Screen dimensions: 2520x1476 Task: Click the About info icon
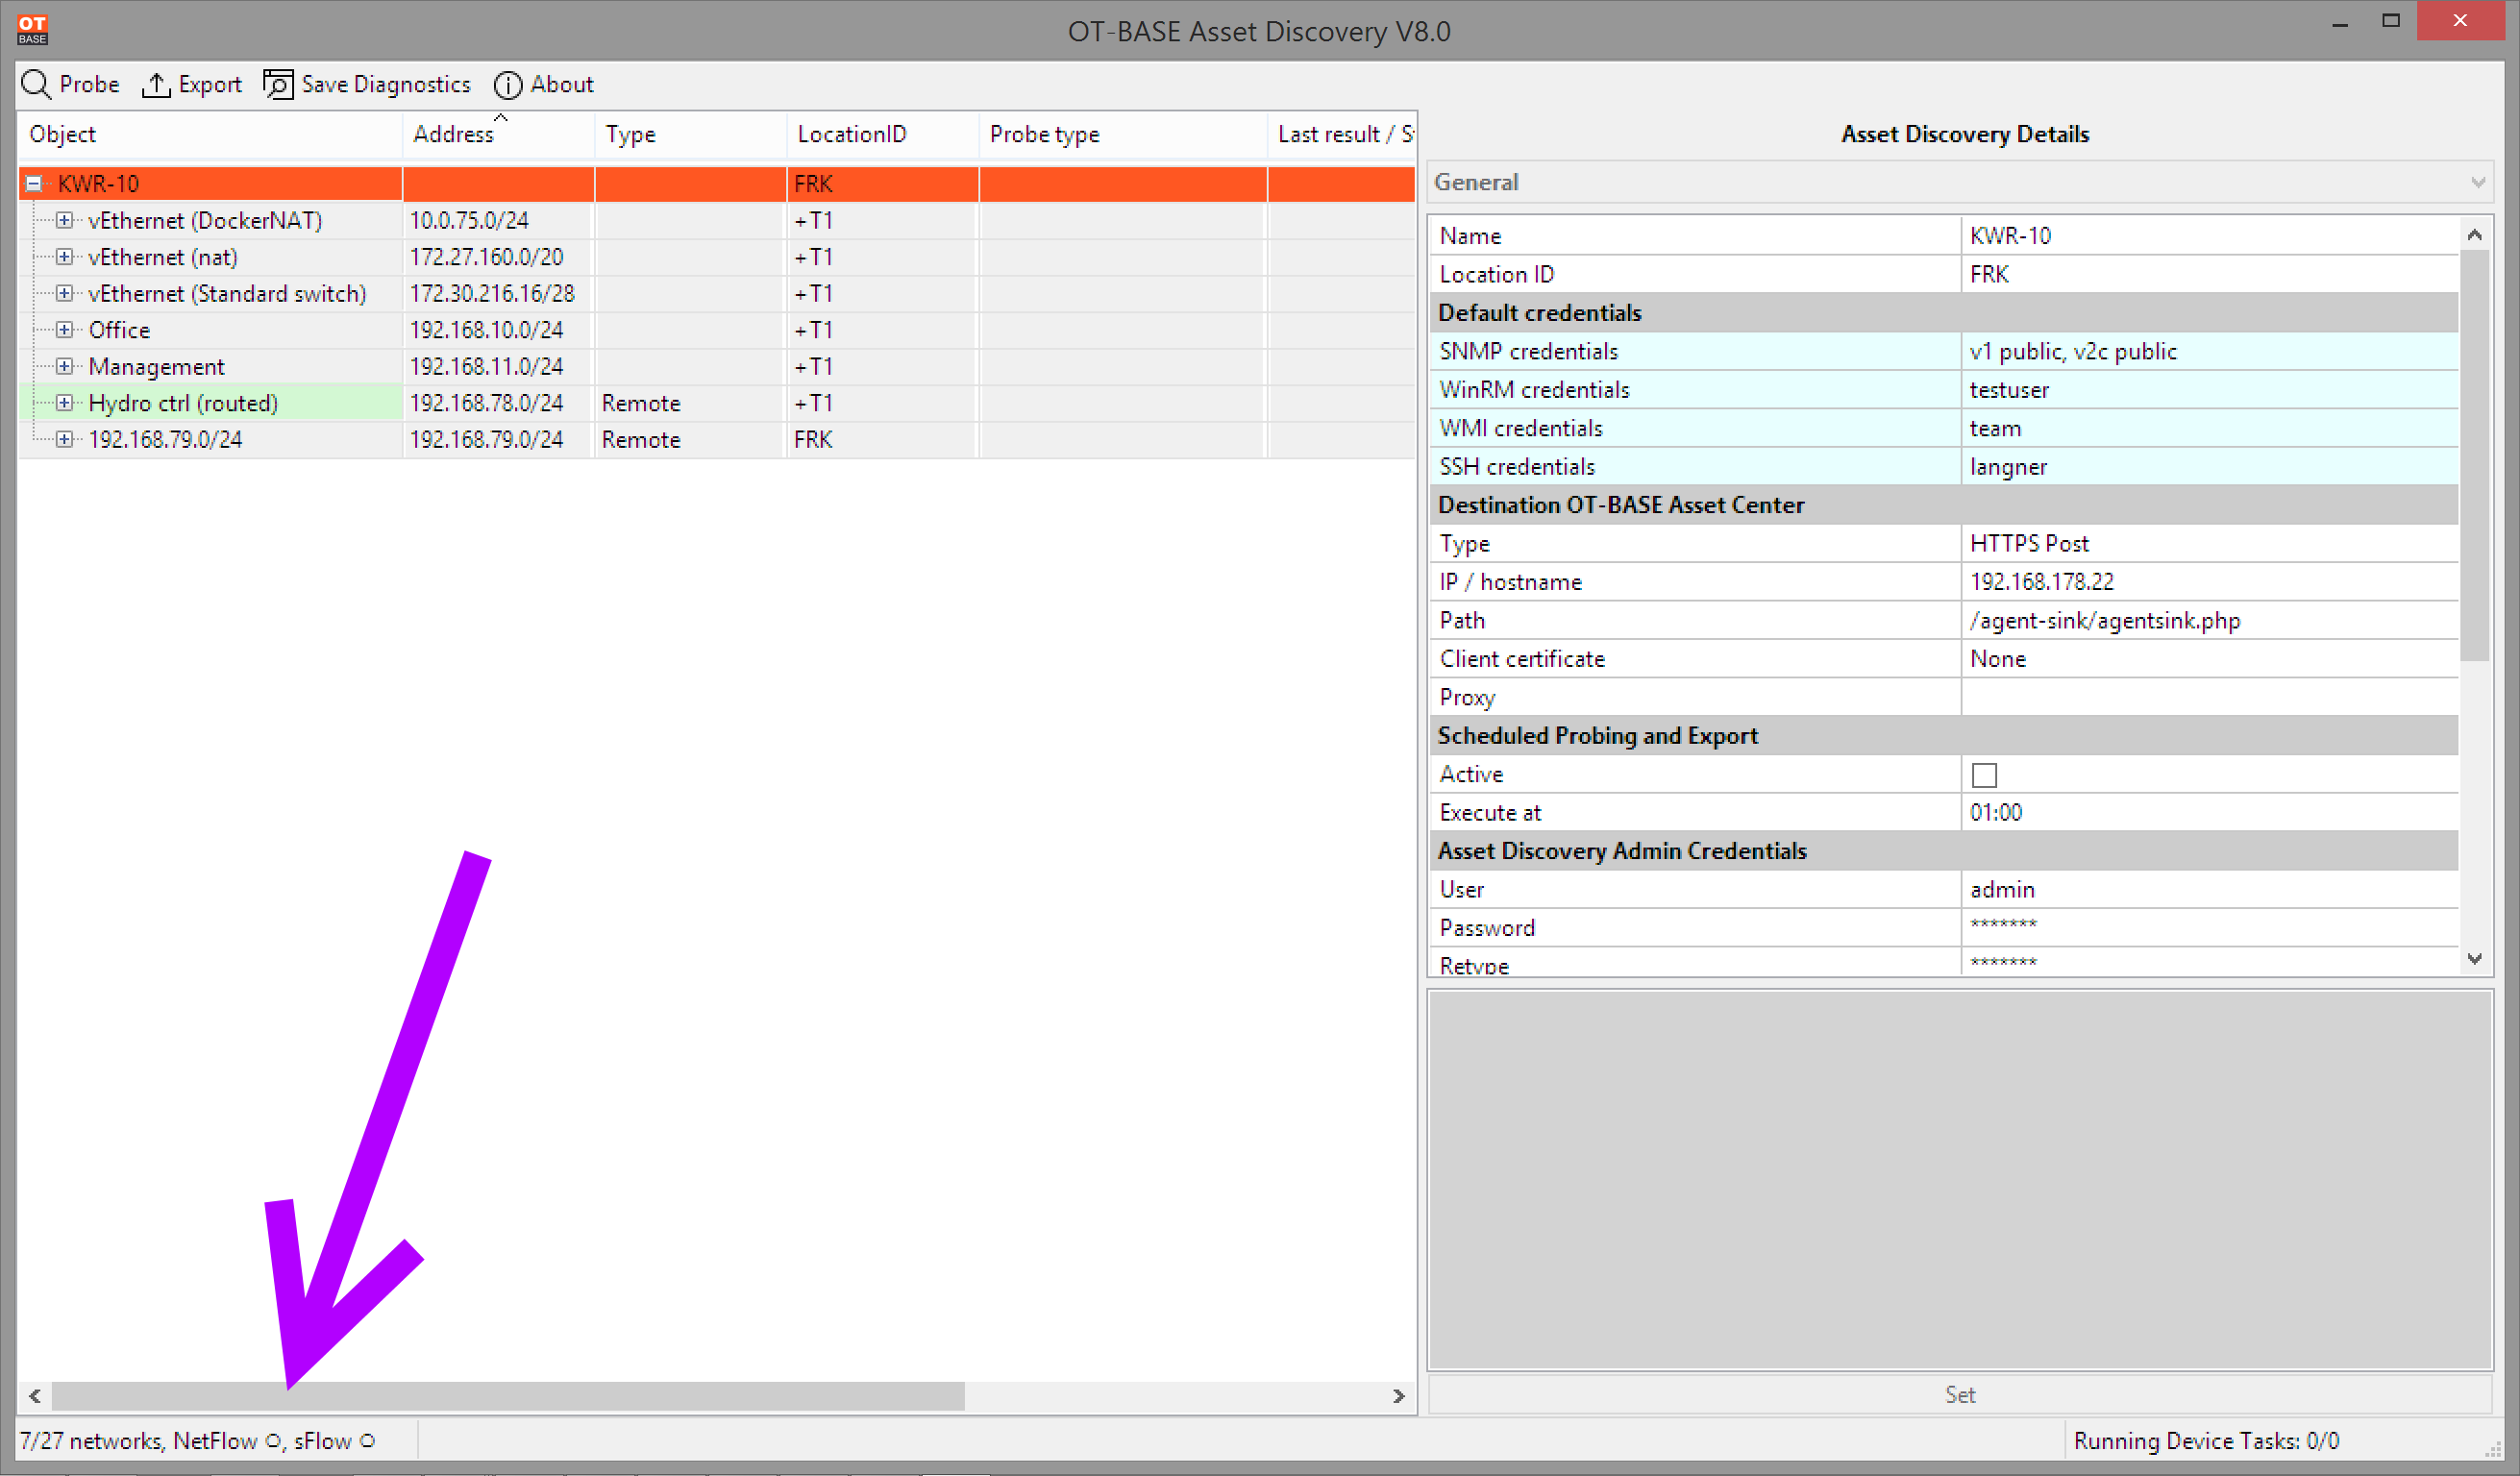pos(508,85)
